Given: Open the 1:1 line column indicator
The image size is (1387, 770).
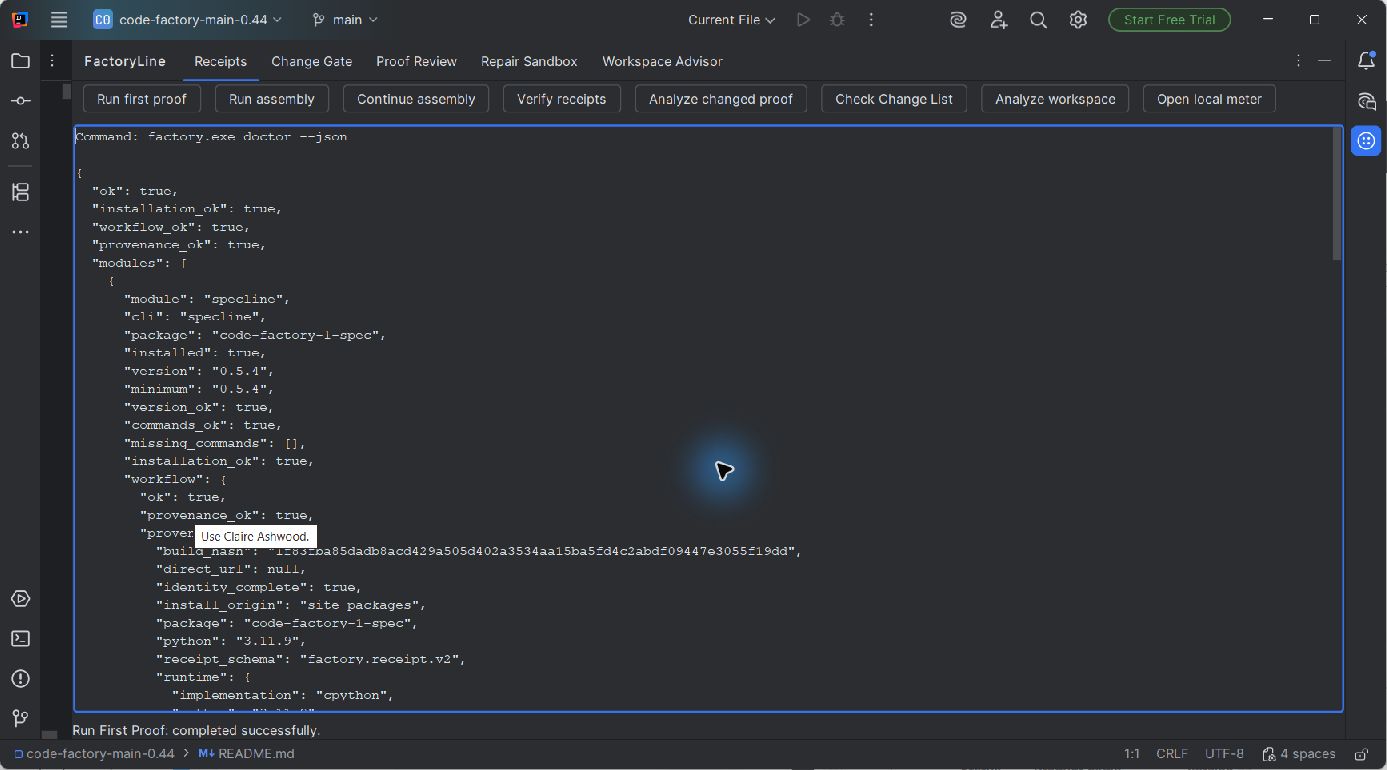Looking at the screenshot, I should pos(1132,754).
